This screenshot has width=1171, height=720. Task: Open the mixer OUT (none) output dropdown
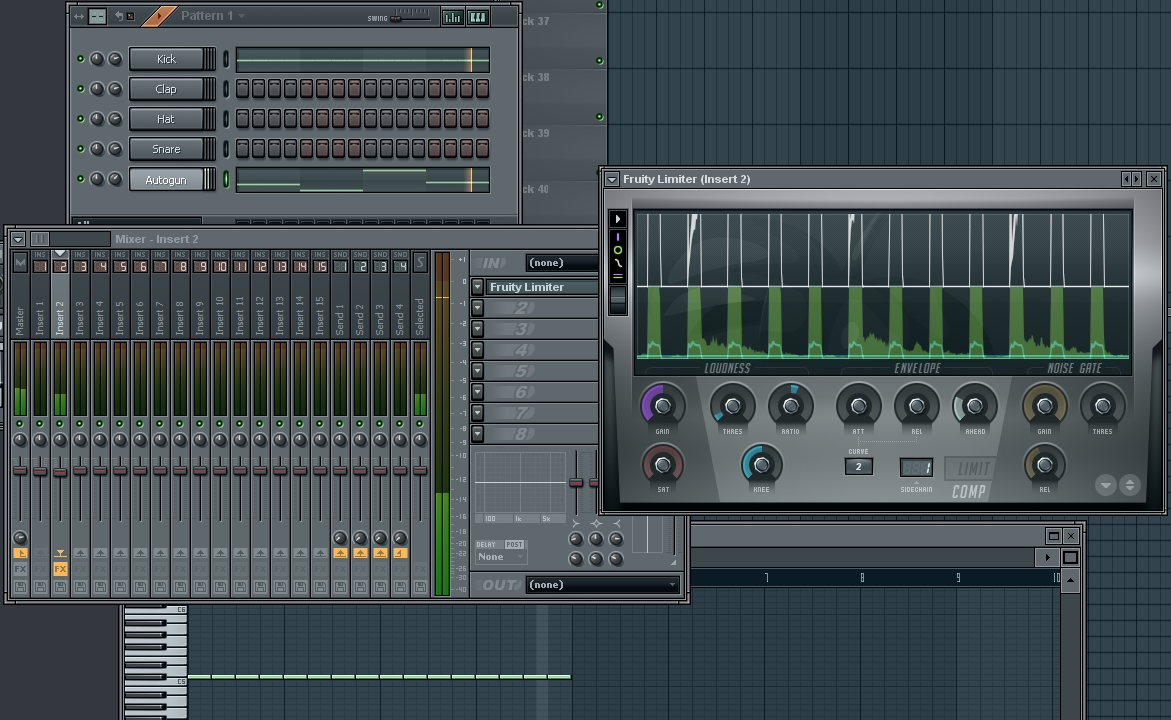click(x=603, y=585)
